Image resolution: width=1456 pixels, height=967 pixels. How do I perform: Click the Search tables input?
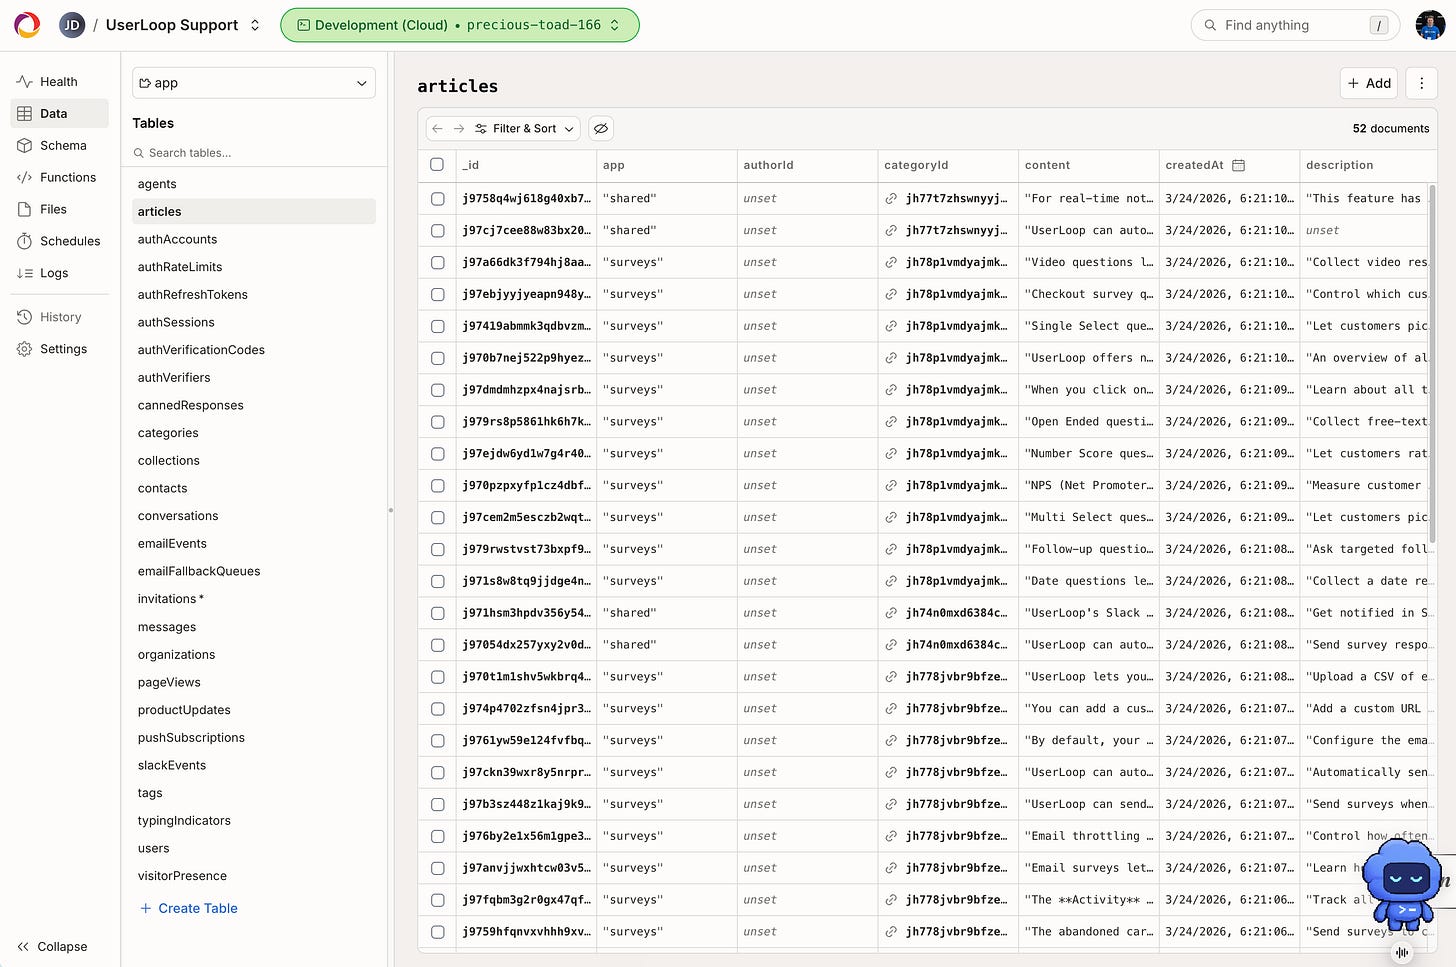[x=254, y=153]
